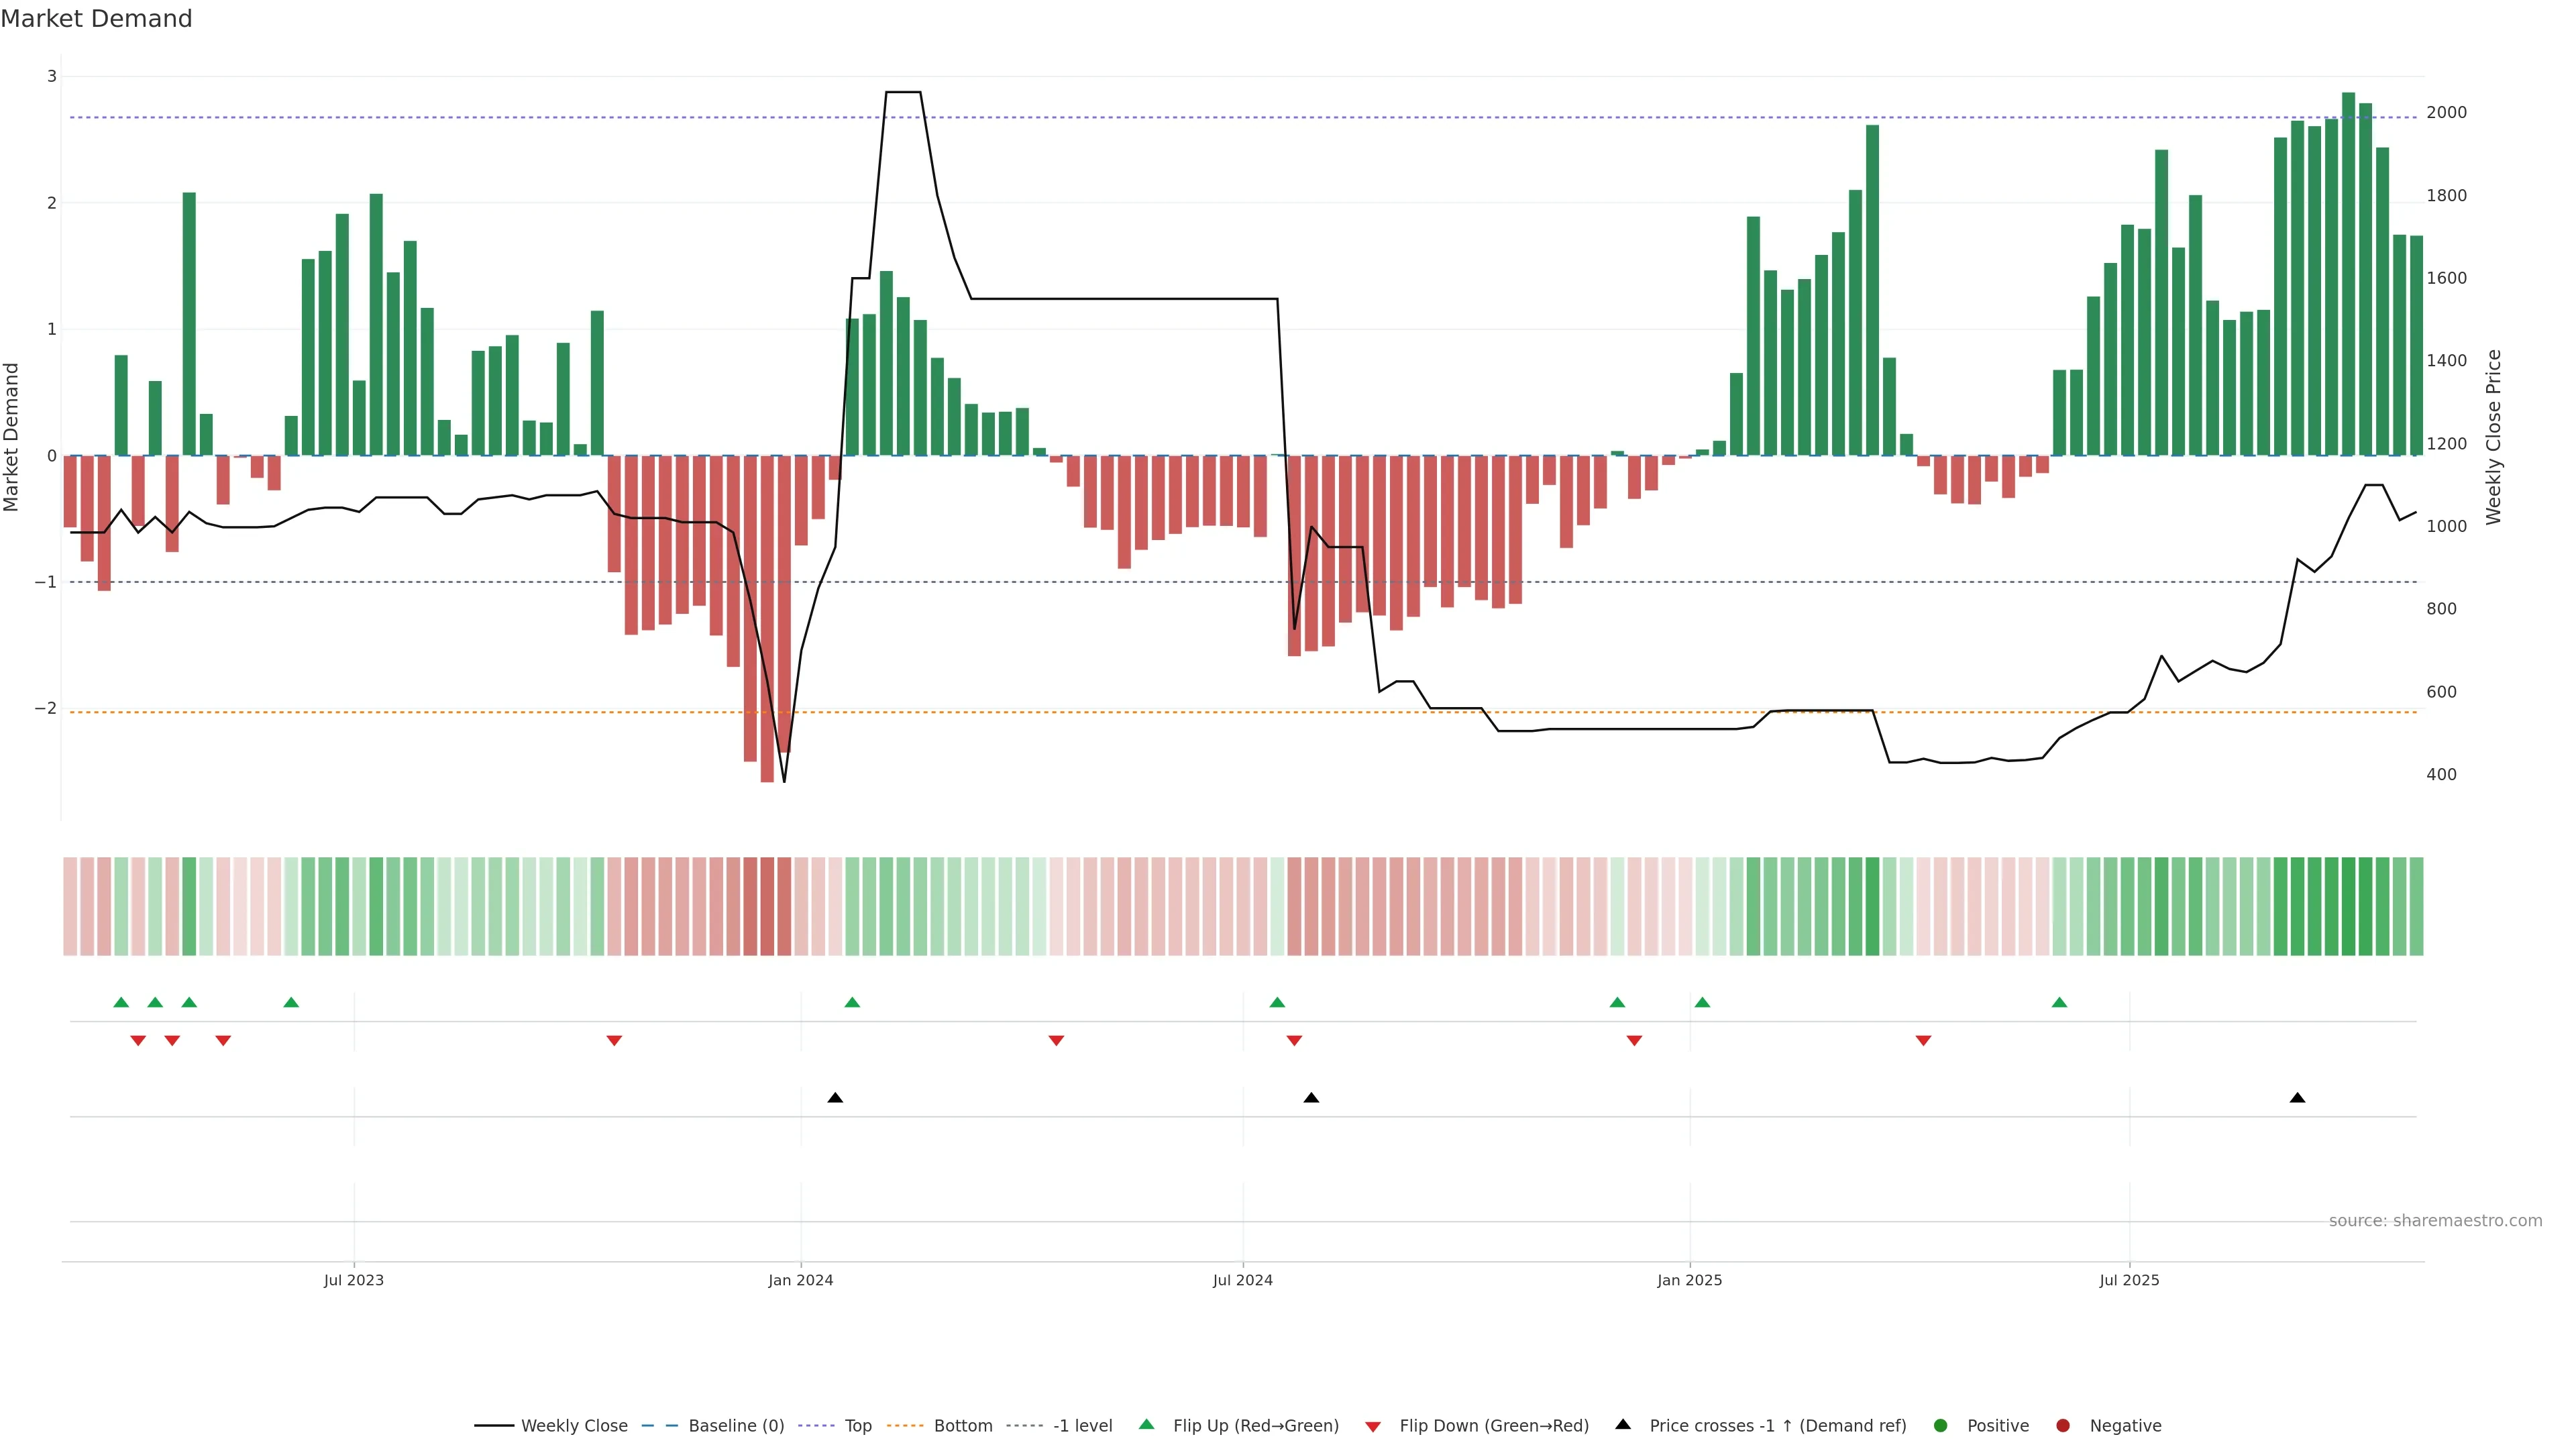Click flip-down marker just after Jul 2024
2576x1449 pixels.
coord(1294,1041)
